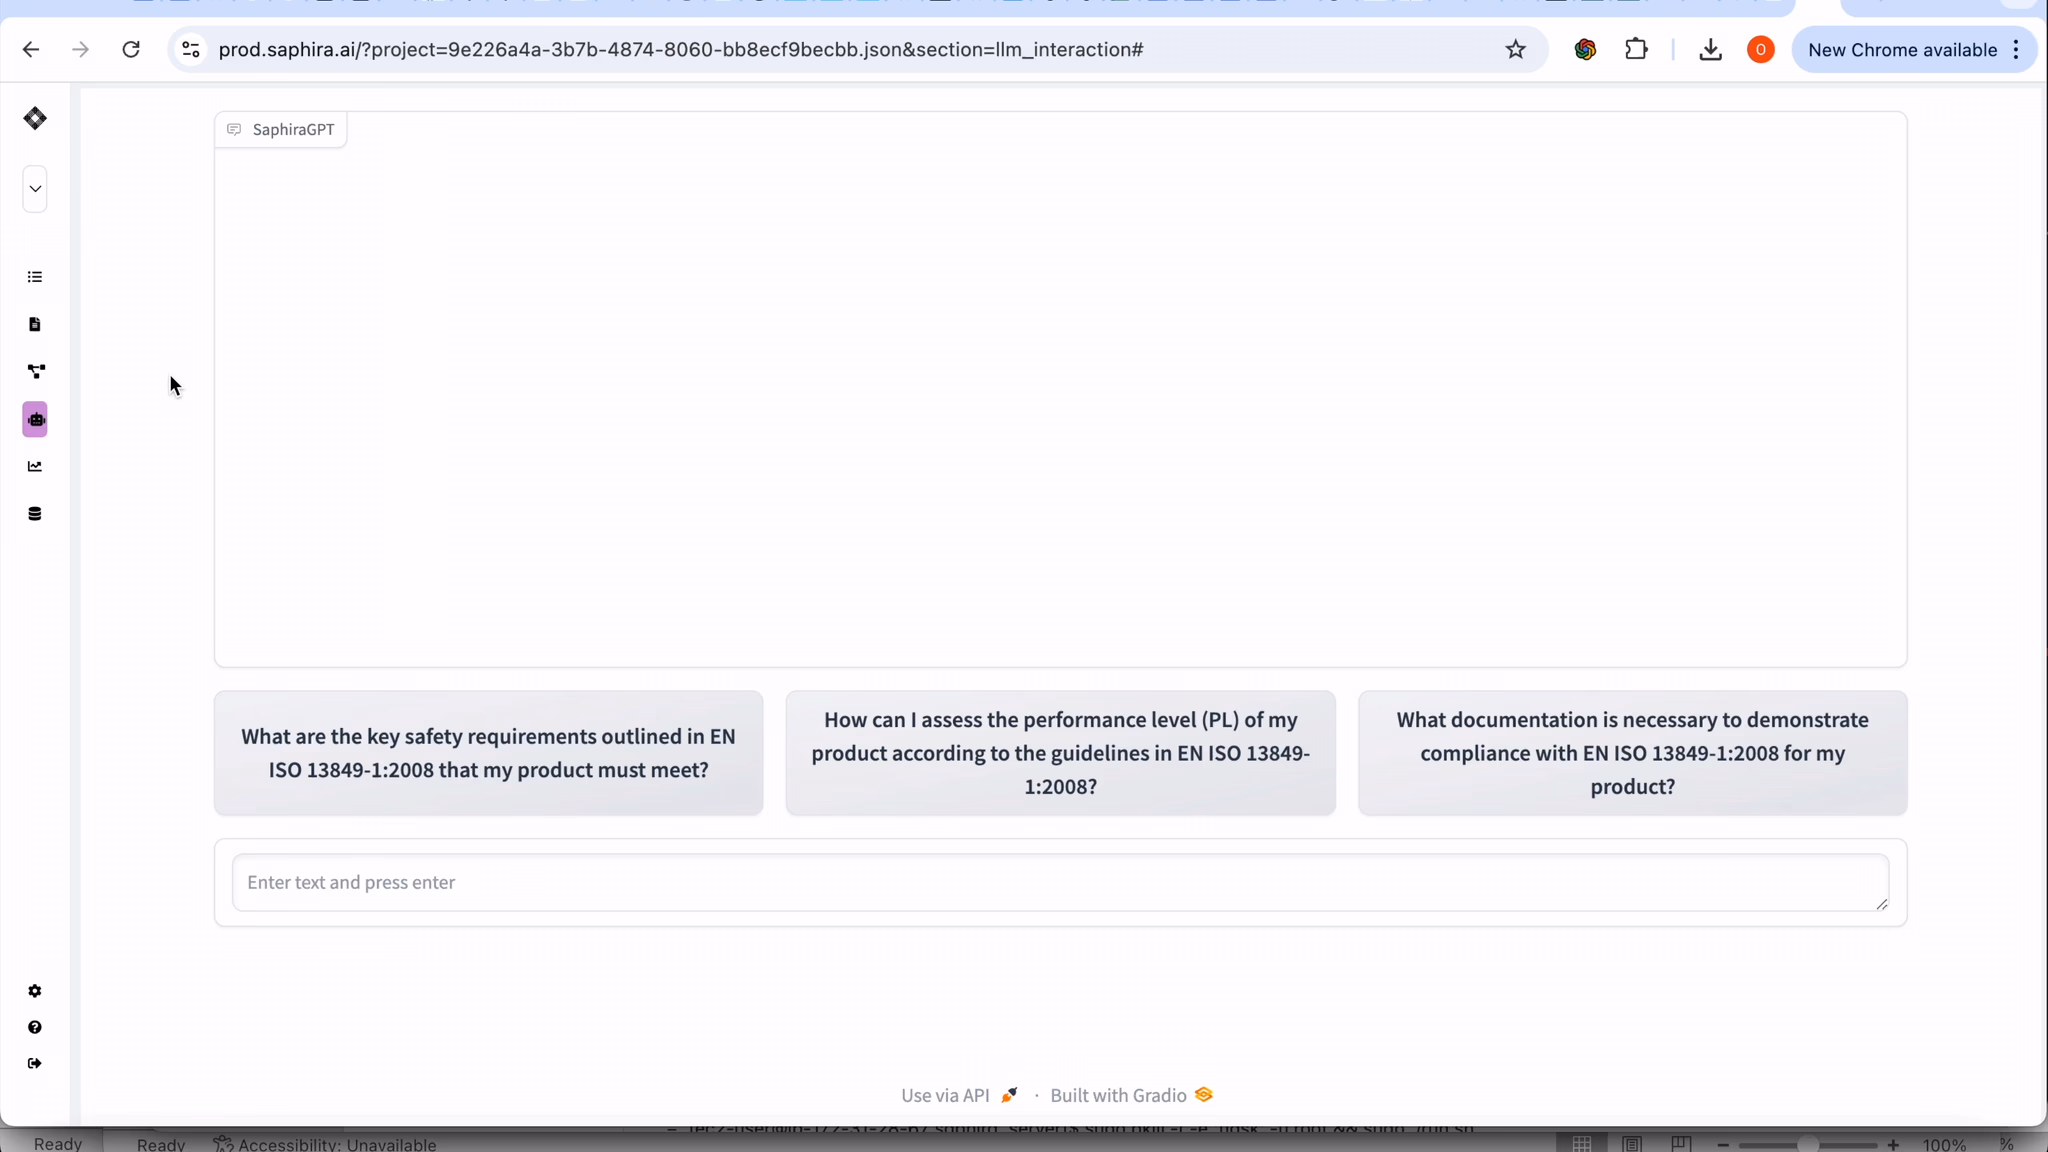
Task: Adjust the zoom slider in the status bar
Action: [1808, 1144]
